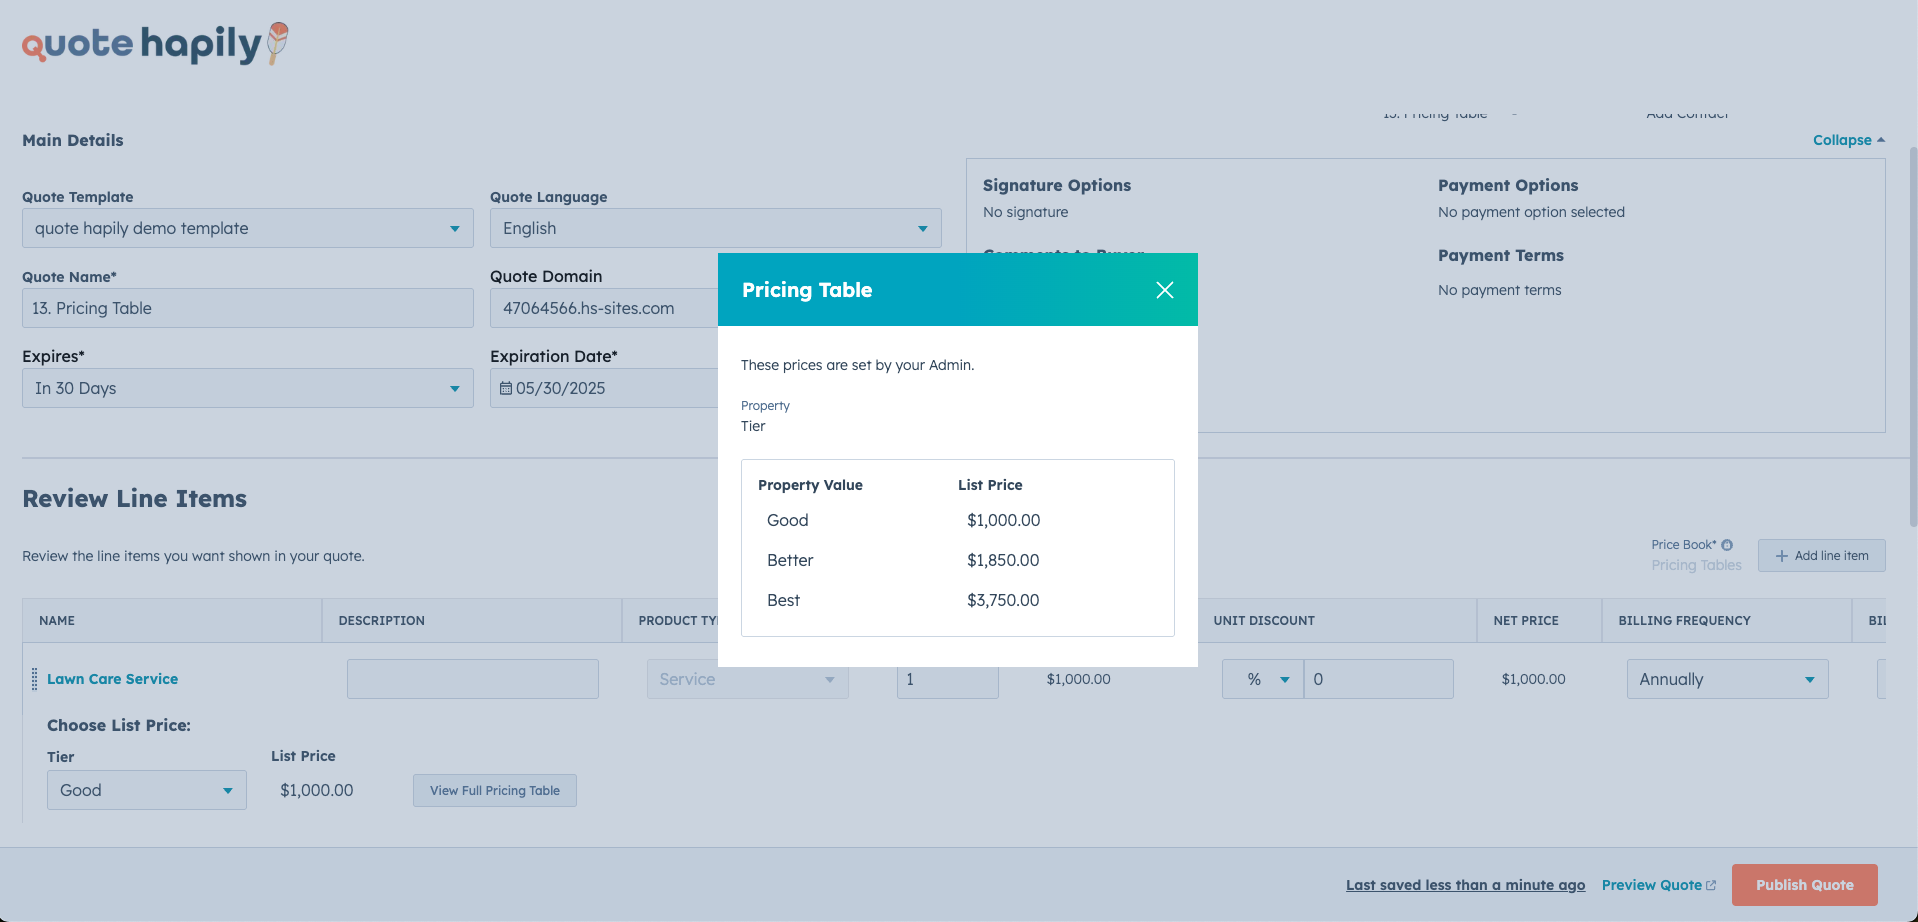Open the Lawn Care Service line item link
Image resolution: width=1918 pixels, height=922 pixels.
112,679
